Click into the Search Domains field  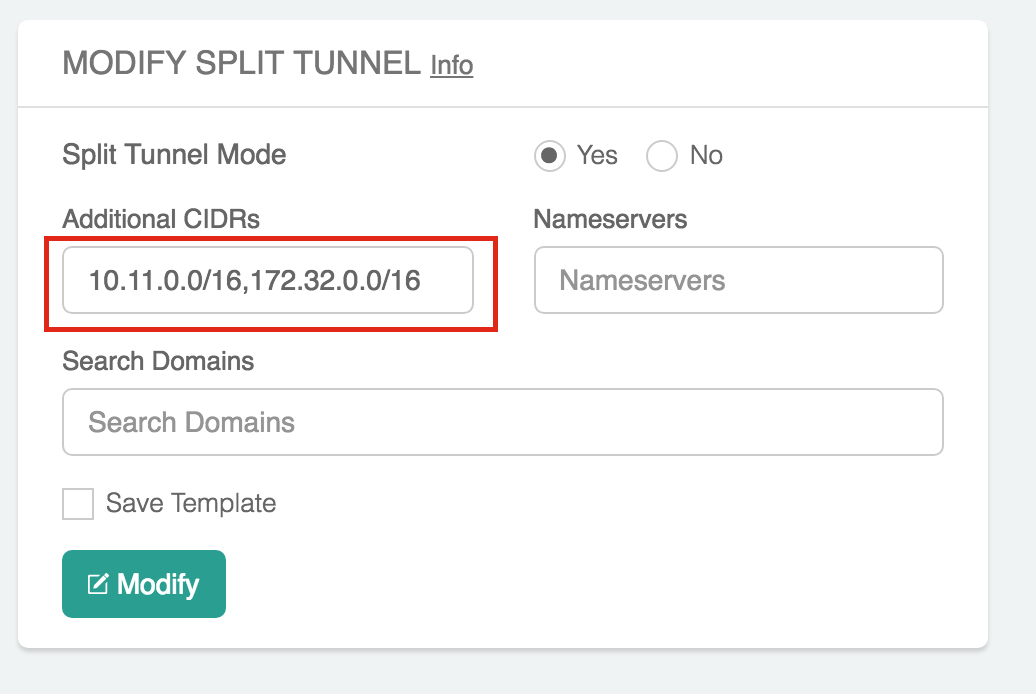[x=502, y=422]
